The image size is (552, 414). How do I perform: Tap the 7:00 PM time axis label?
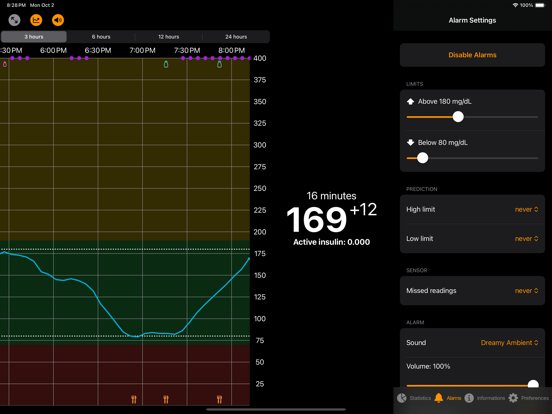tap(142, 51)
